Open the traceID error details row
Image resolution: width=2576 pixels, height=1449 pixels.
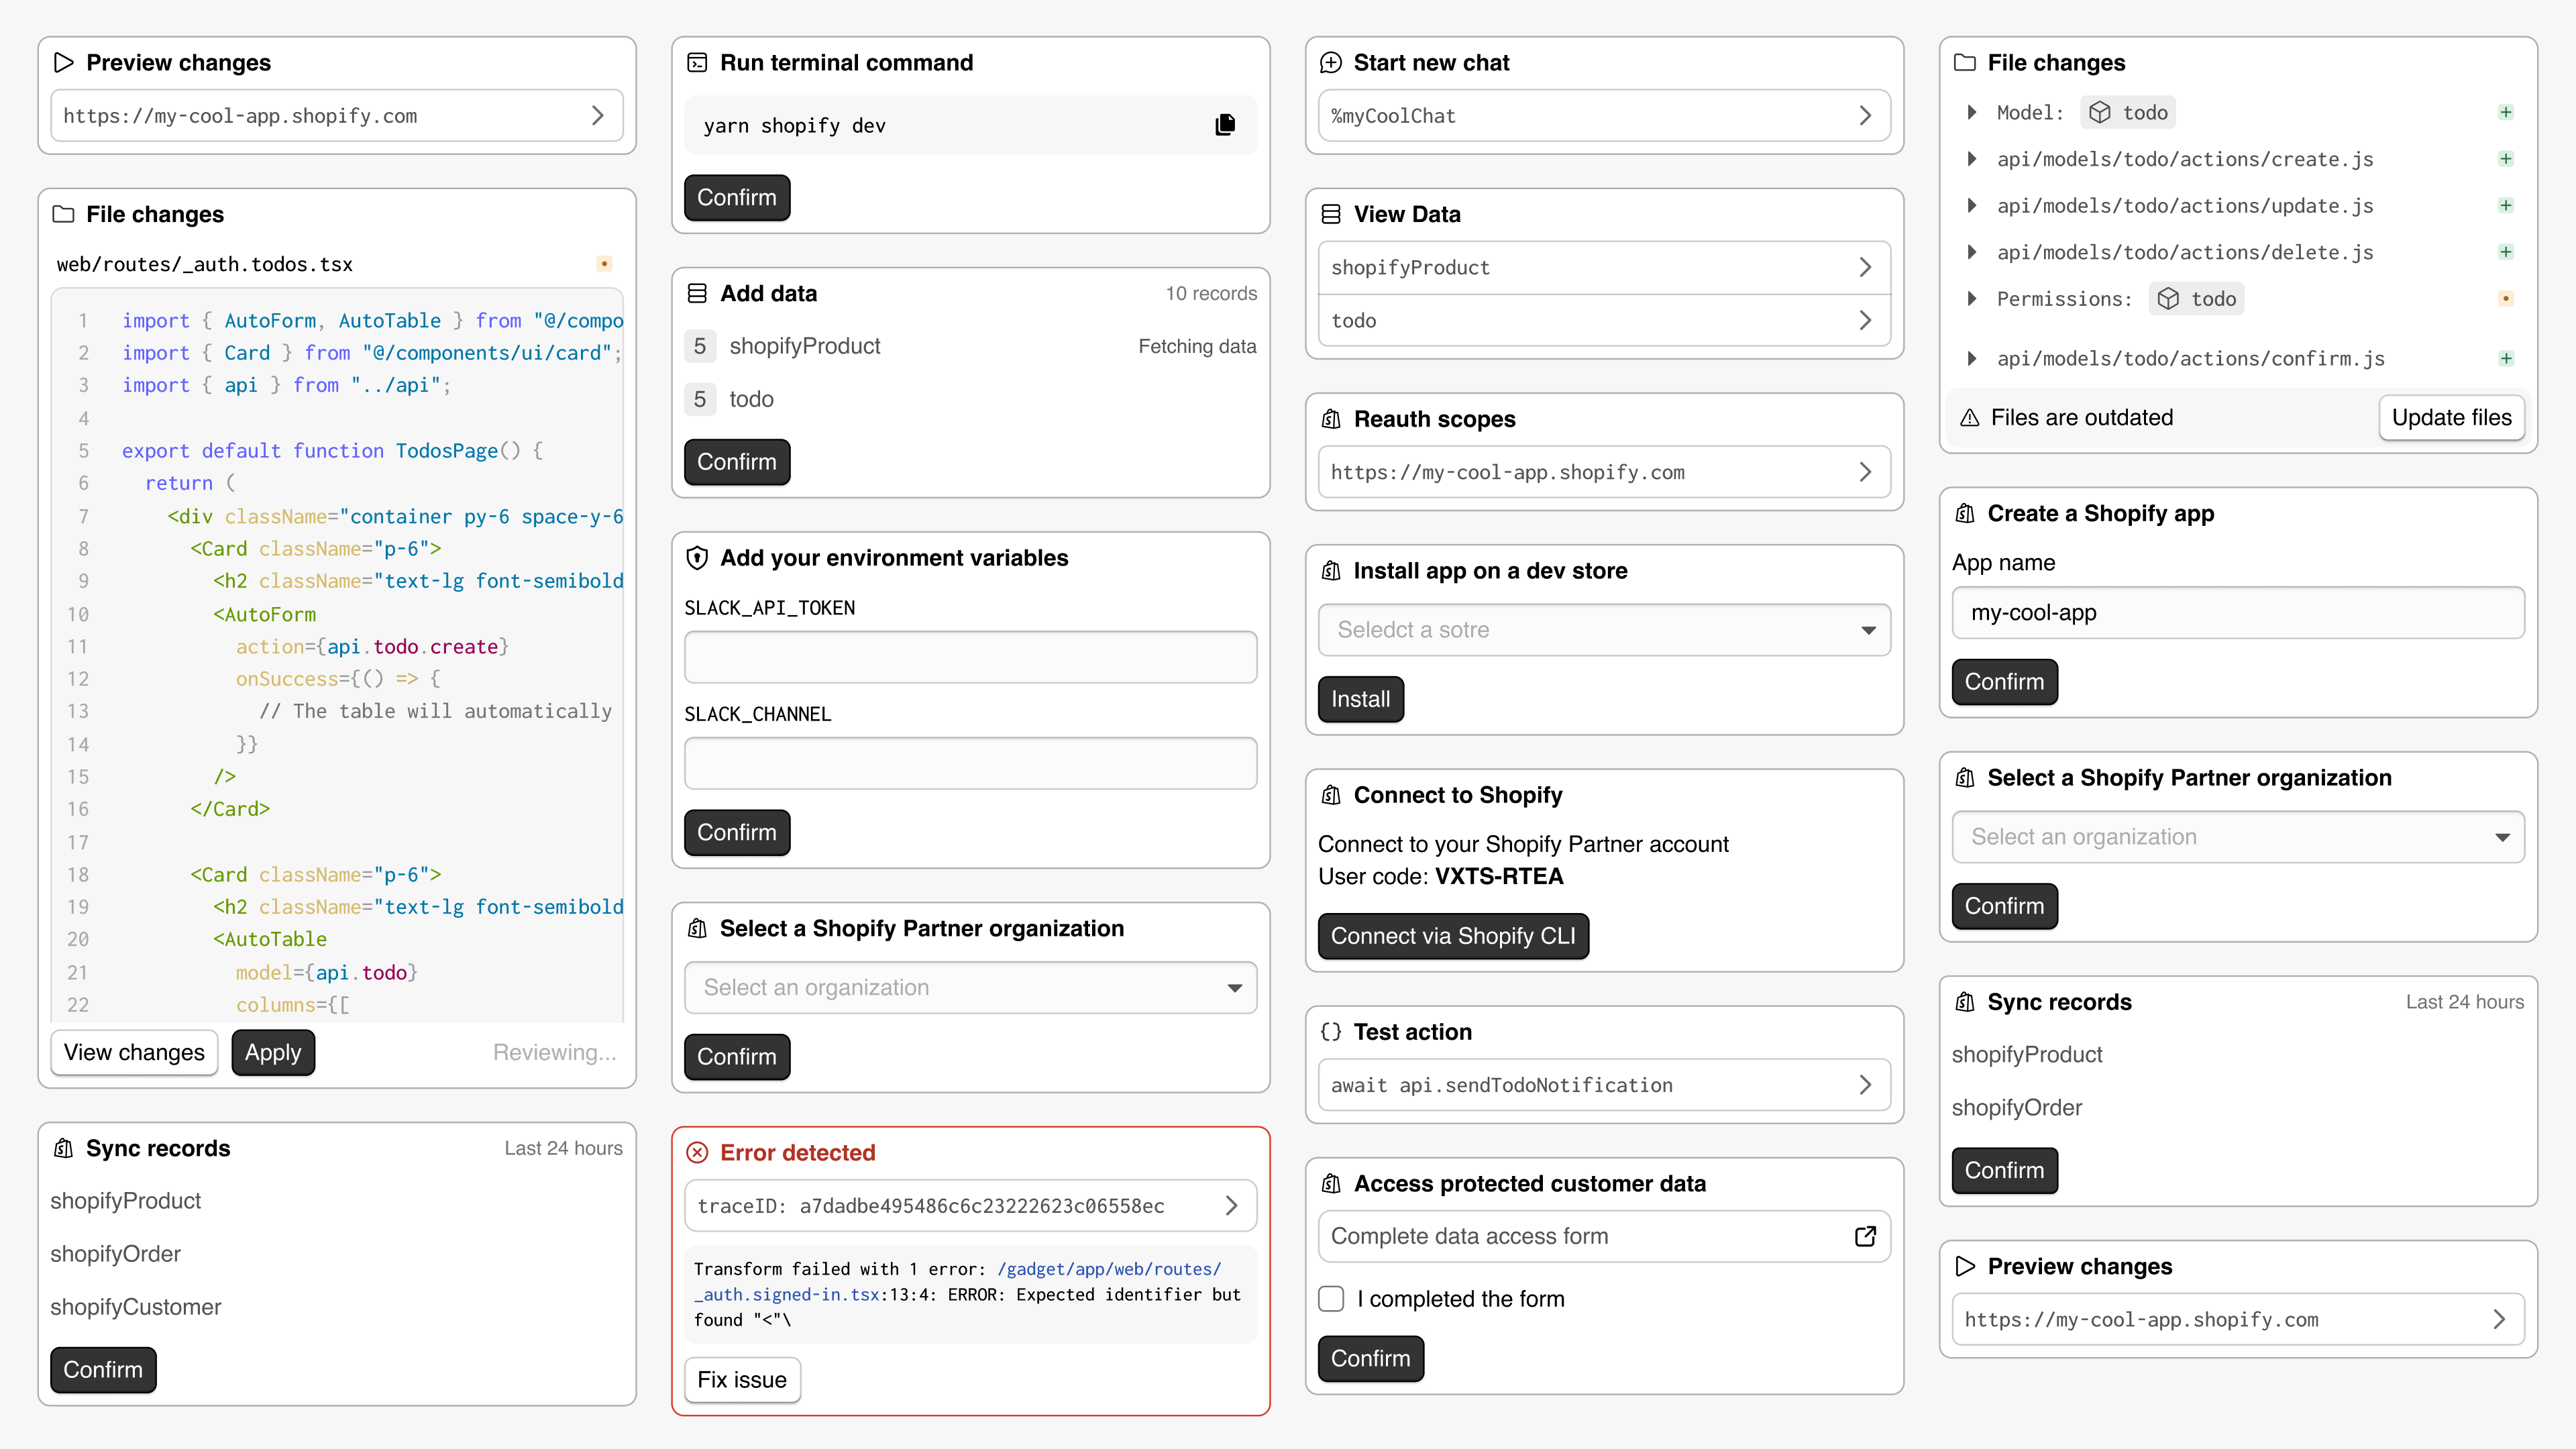click(x=970, y=1206)
